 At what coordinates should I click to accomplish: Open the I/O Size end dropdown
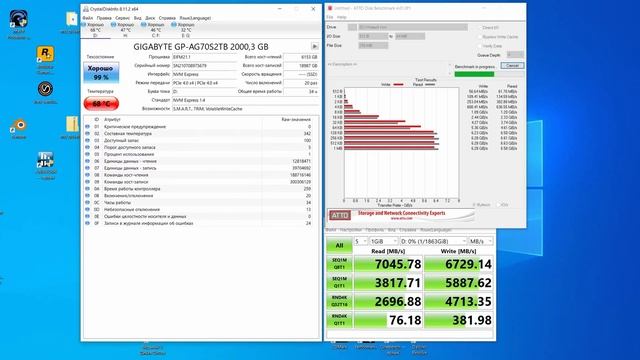click(x=410, y=36)
